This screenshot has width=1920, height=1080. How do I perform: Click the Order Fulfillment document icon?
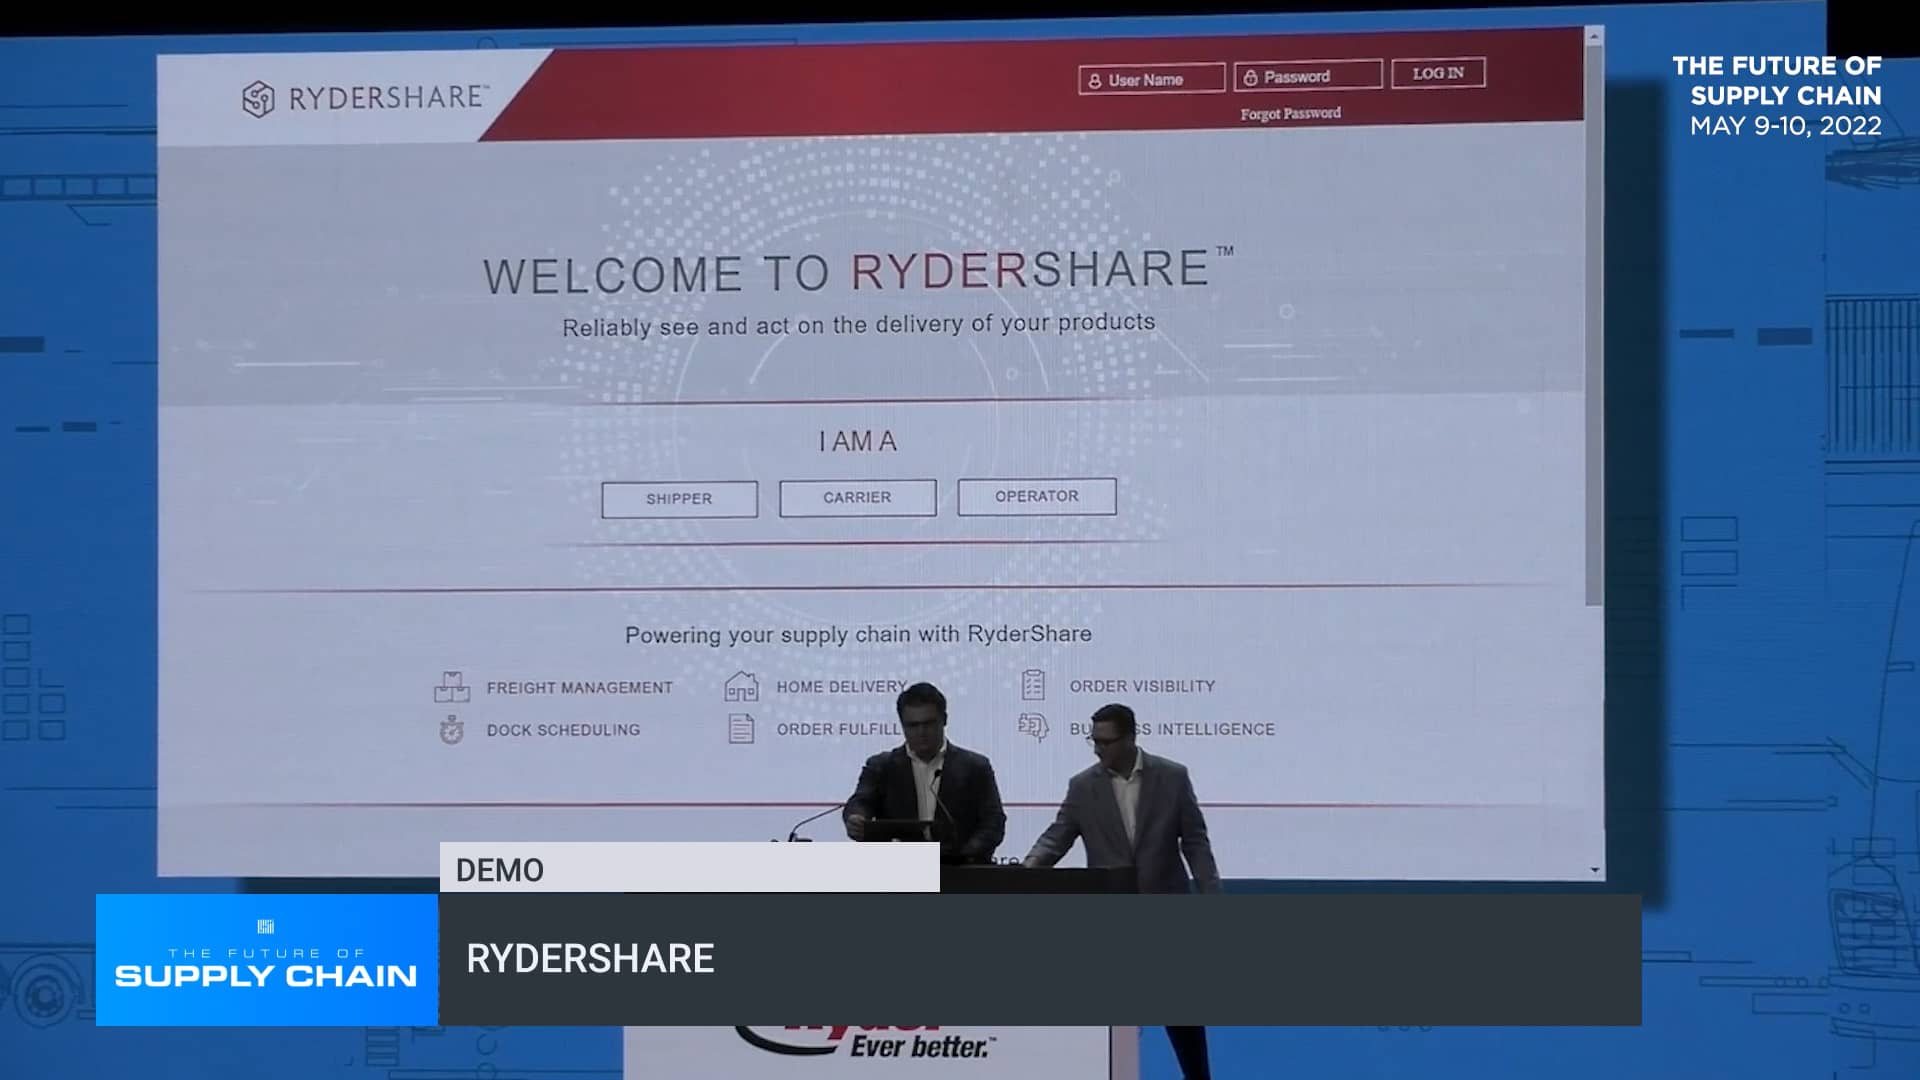741,729
